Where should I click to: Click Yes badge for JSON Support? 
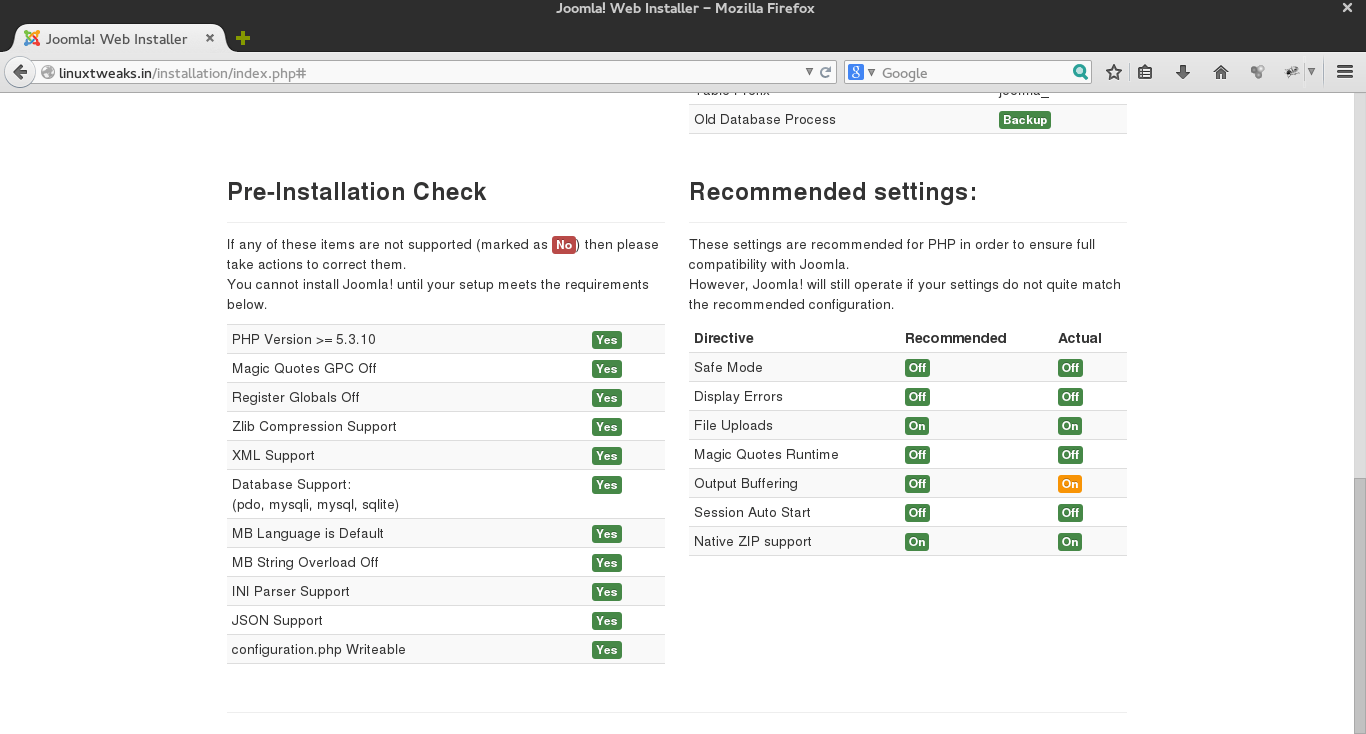pos(606,621)
